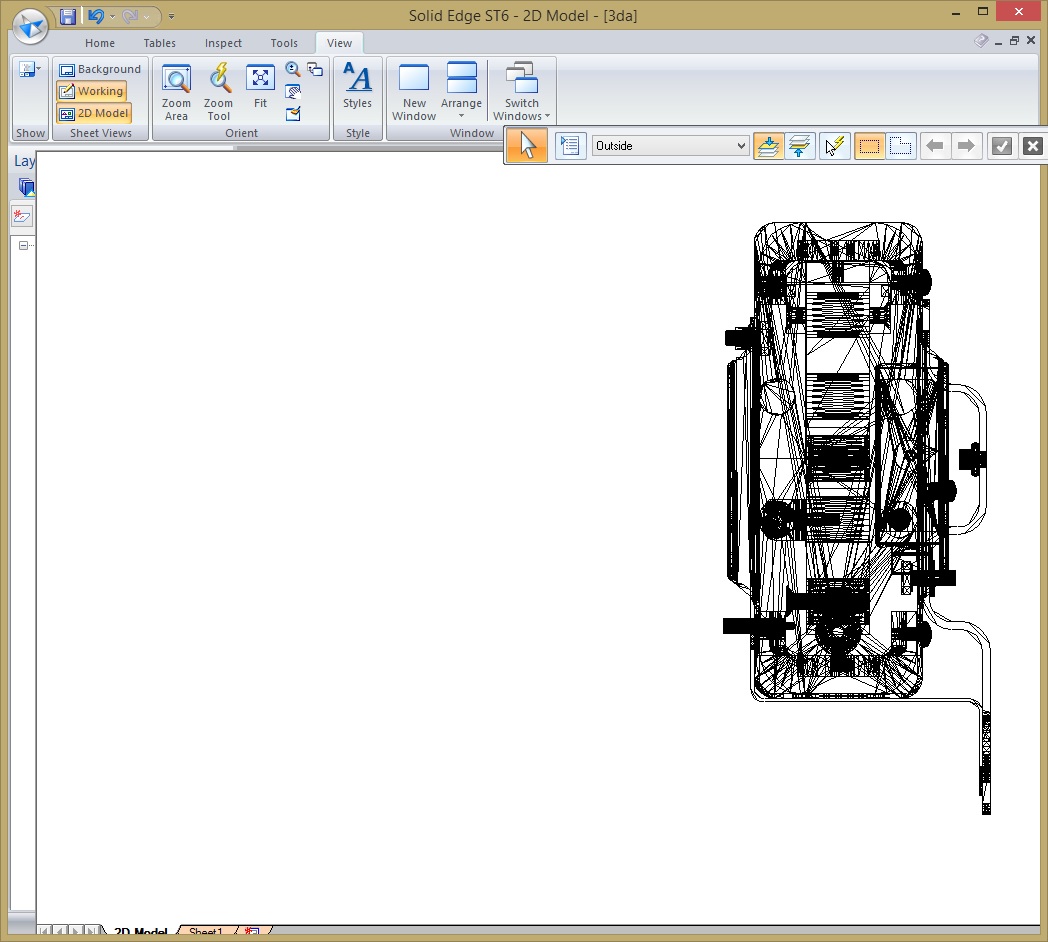Toggle the 2D Model sheet view
The image size is (1048, 942).
(x=94, y=113)
